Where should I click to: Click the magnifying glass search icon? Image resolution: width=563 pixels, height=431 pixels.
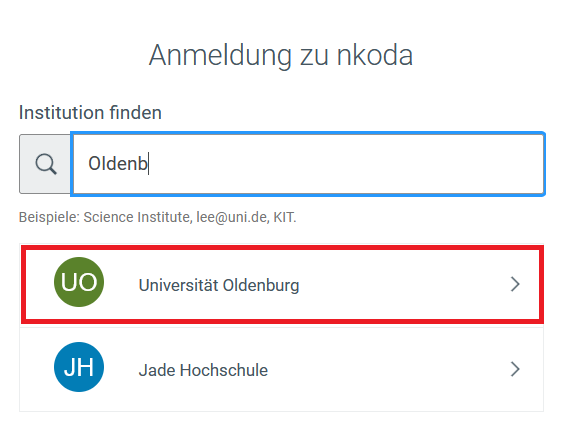point(46,164)
